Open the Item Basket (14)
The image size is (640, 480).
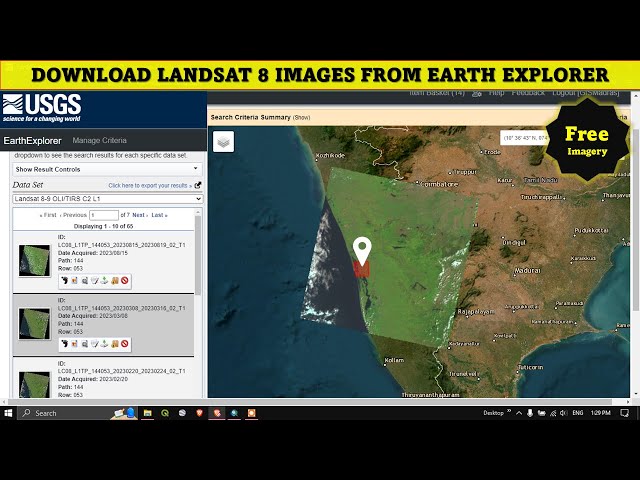(437, 93)
